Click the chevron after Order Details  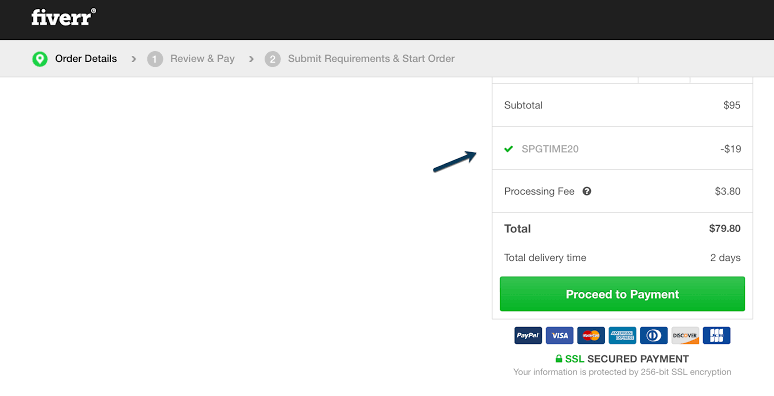pyautogui.click(x=133, y=59)
